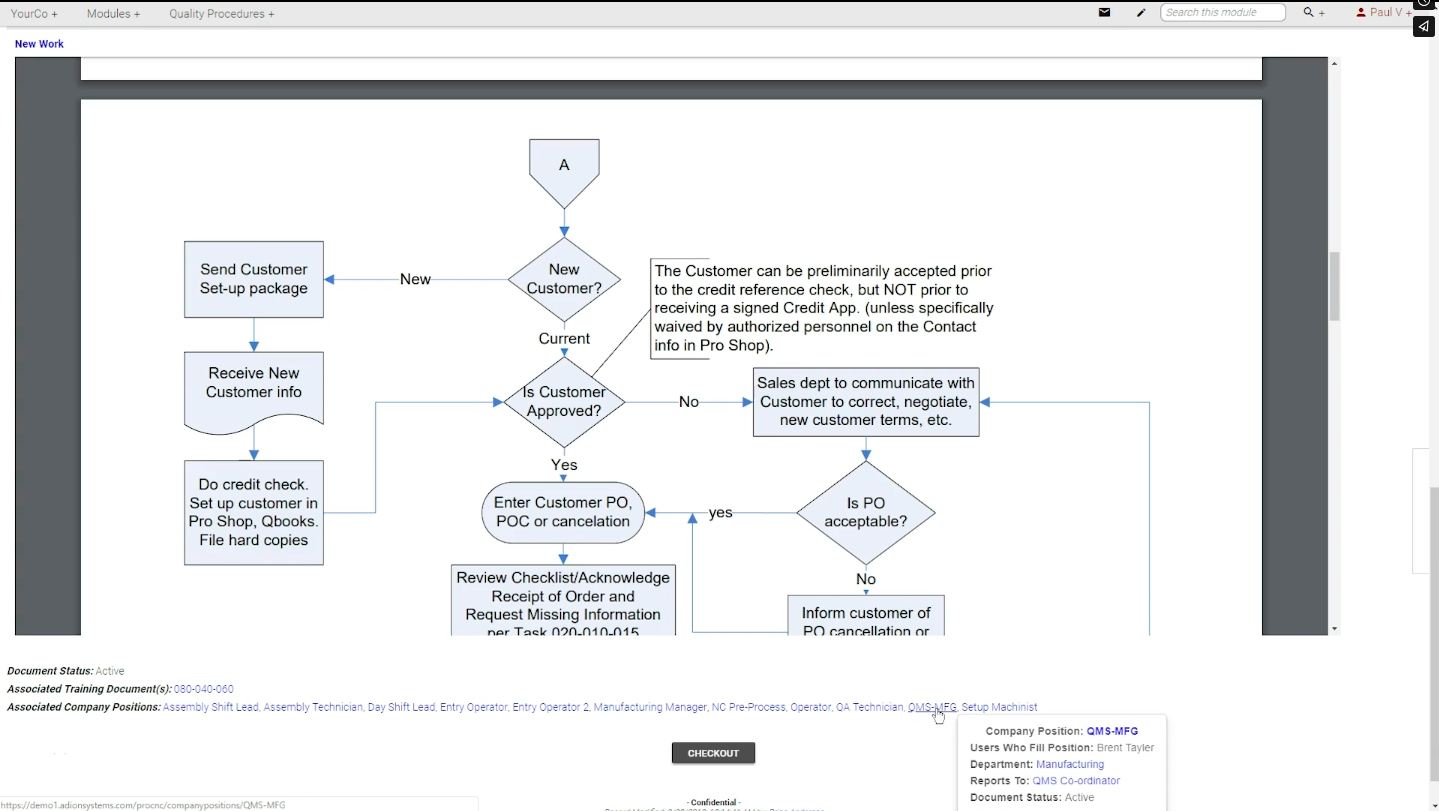Screen dimensions: 1439x811
Task: Open the Modules menu
Action: point(113,14)
